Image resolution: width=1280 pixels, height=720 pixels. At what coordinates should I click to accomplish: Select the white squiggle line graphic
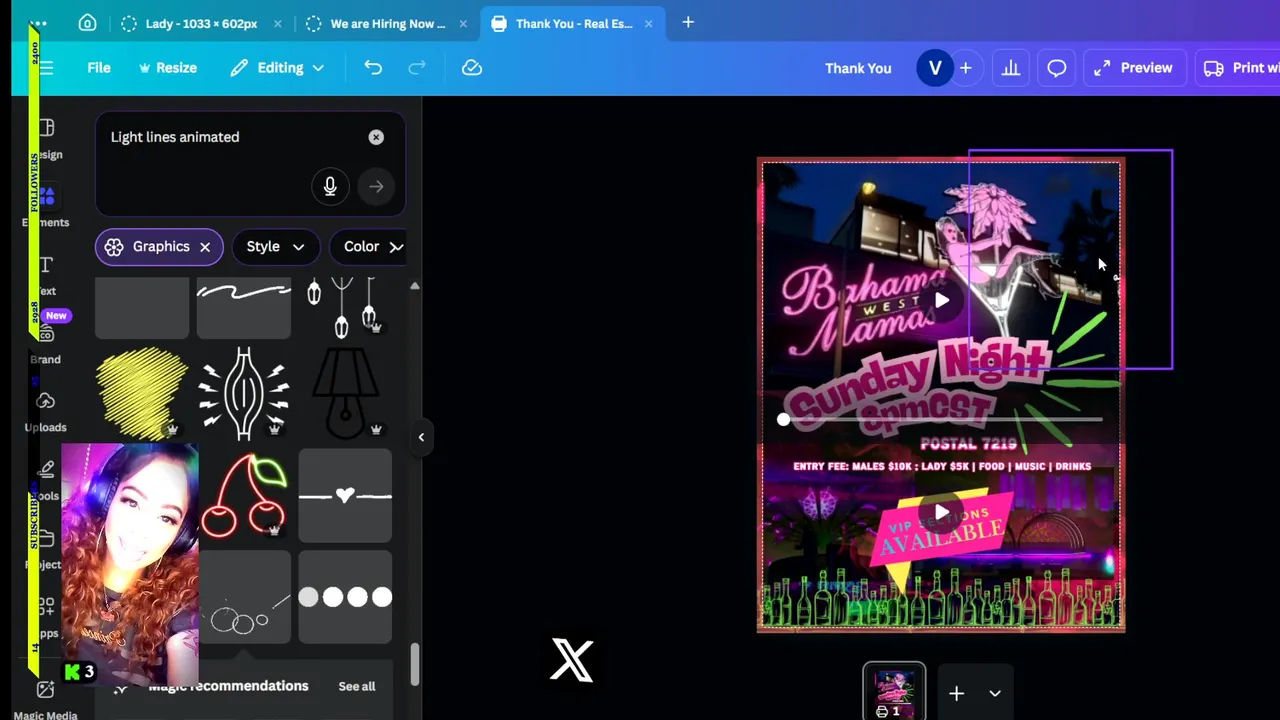244,307
